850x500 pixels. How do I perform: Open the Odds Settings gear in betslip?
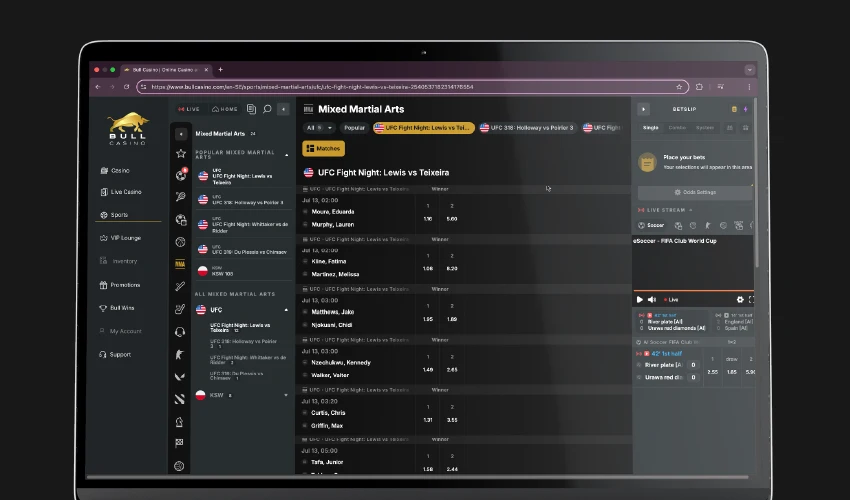(696, 192)
